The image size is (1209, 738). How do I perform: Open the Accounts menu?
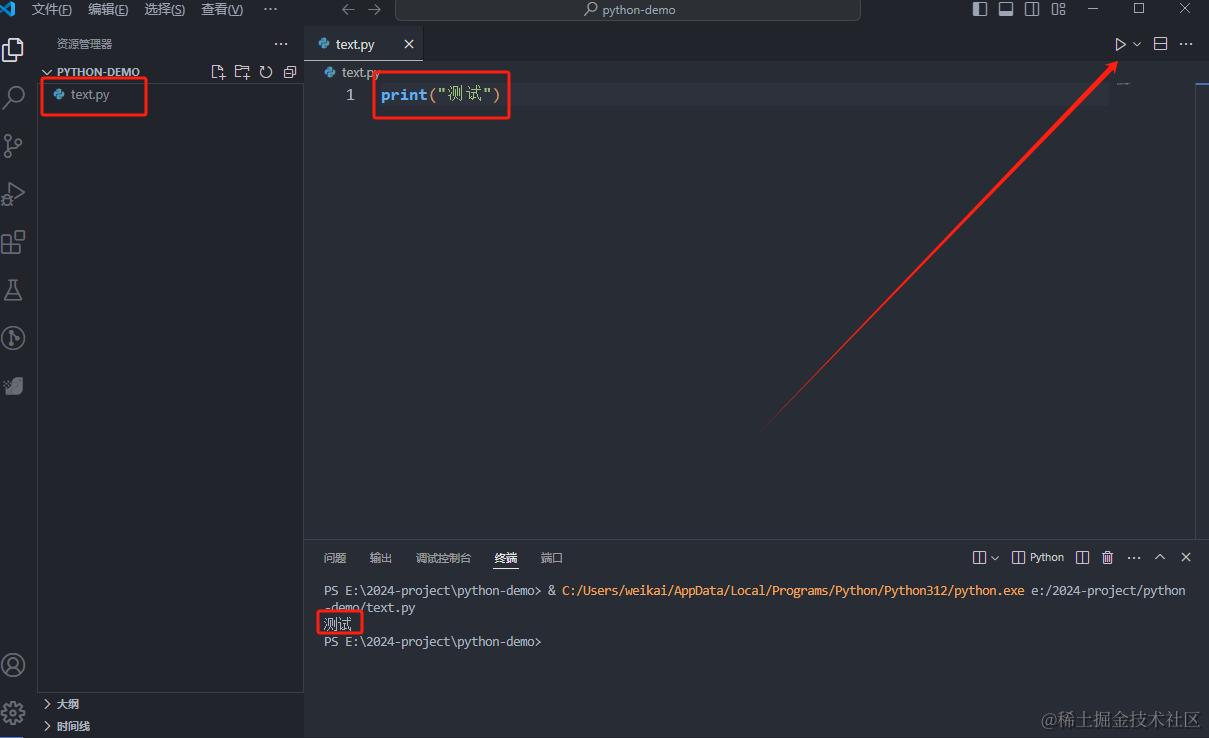13,665
